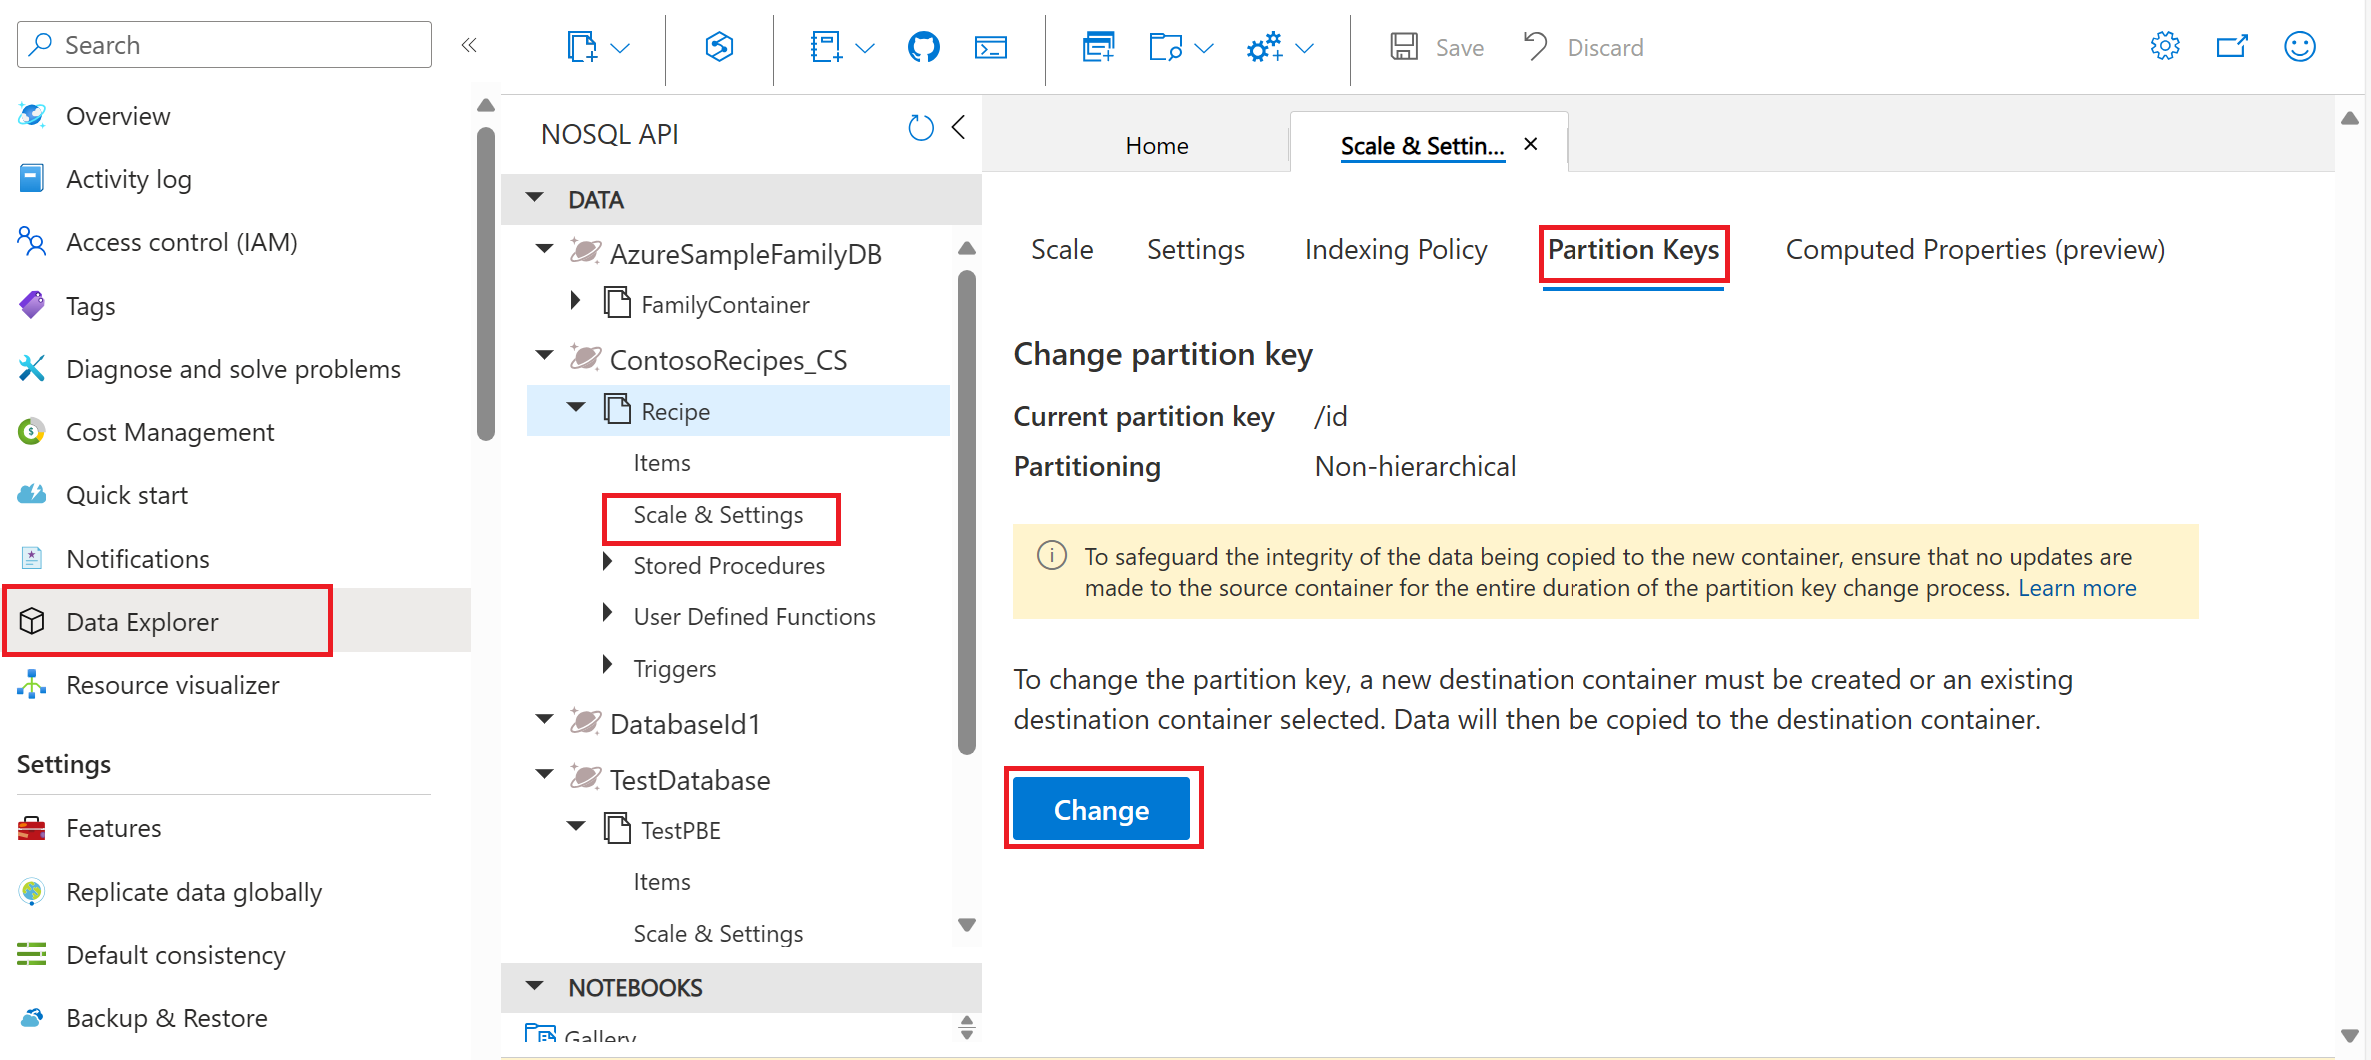2371x1060 pixels.
Task: Open Backup & Restore settings
Action: 166,1017
